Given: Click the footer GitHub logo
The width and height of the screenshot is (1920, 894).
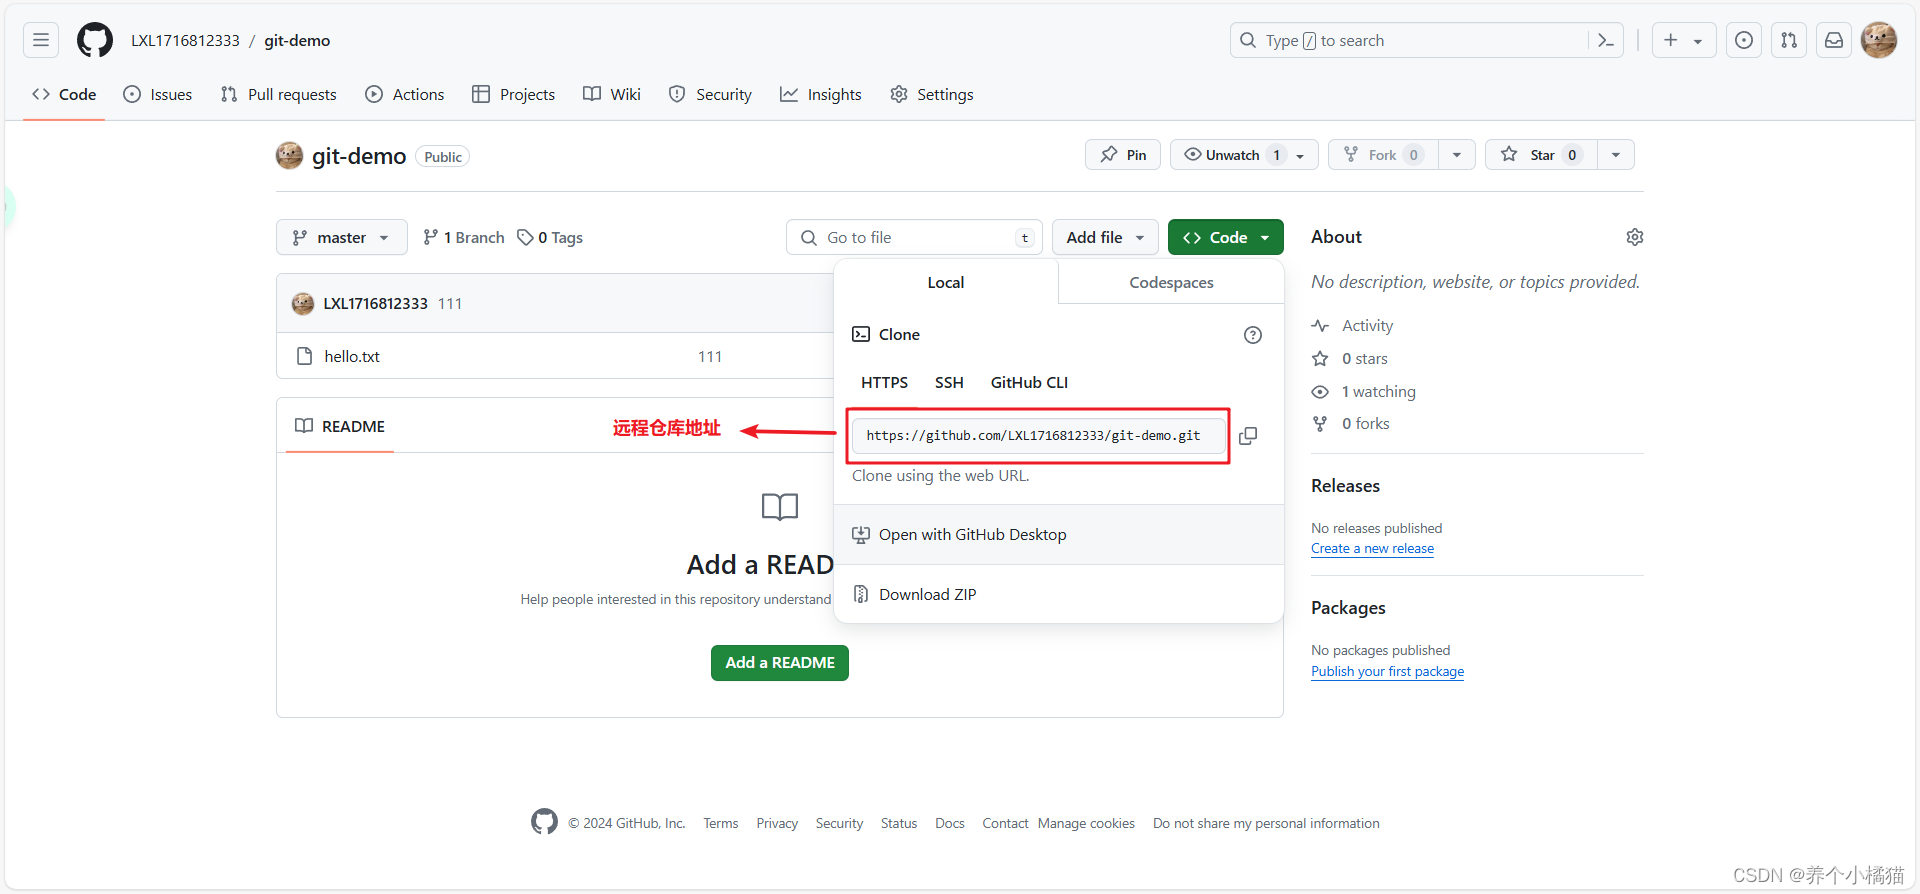Looking at the screenshot, I should (x=544, y=822).
